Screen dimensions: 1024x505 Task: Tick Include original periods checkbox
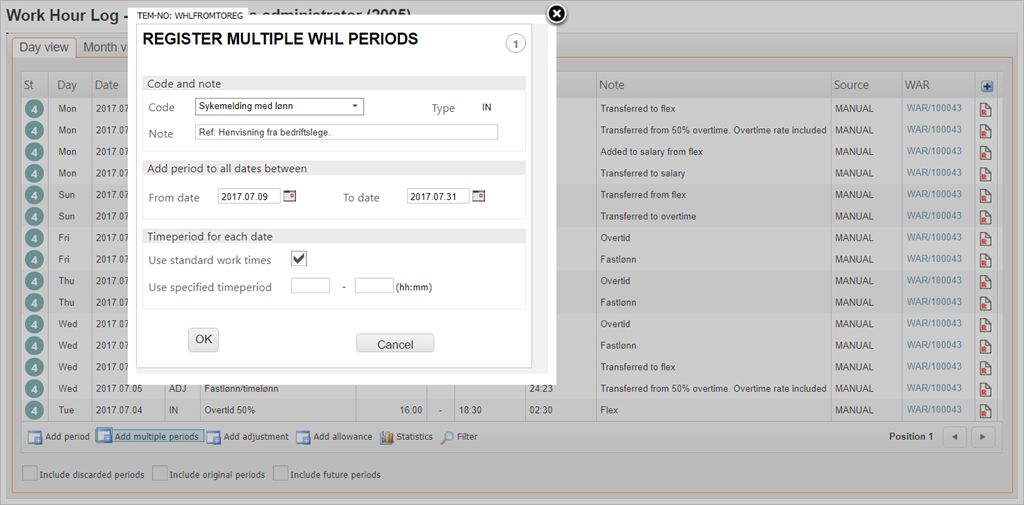[160, 474]
